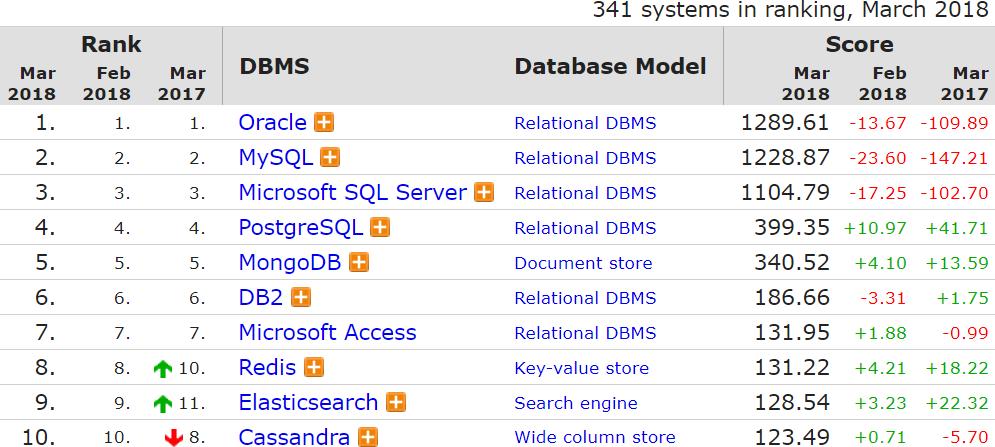Open the Cassandra link
The width and height of the screenshot is (995, 447).
[294, 437]
